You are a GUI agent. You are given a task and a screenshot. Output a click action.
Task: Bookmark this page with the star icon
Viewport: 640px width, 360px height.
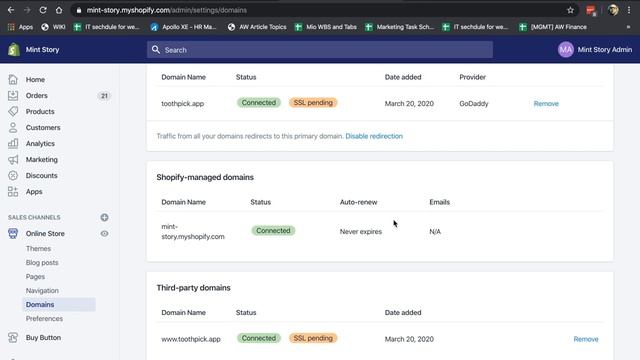(570, 10)
